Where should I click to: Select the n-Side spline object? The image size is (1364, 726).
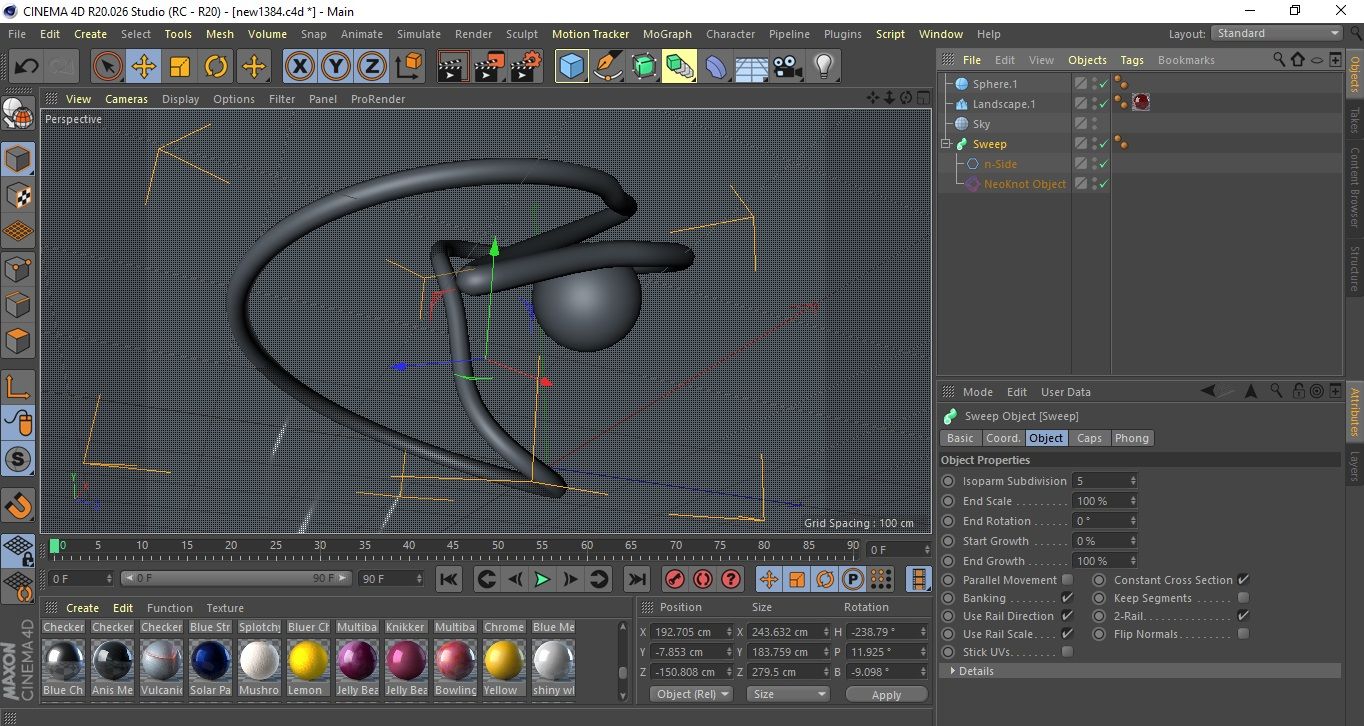pos(1000,164)
